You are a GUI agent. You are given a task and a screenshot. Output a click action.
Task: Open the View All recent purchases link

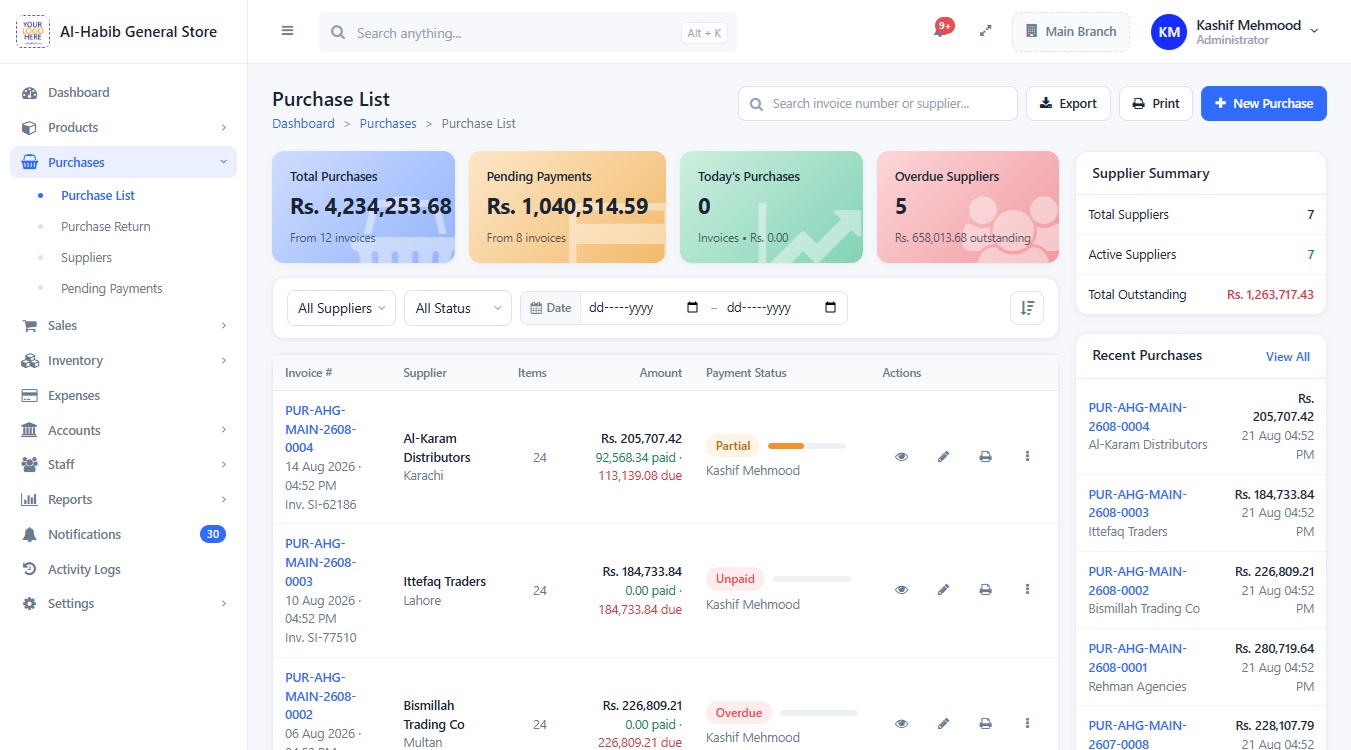(1288, 356)
